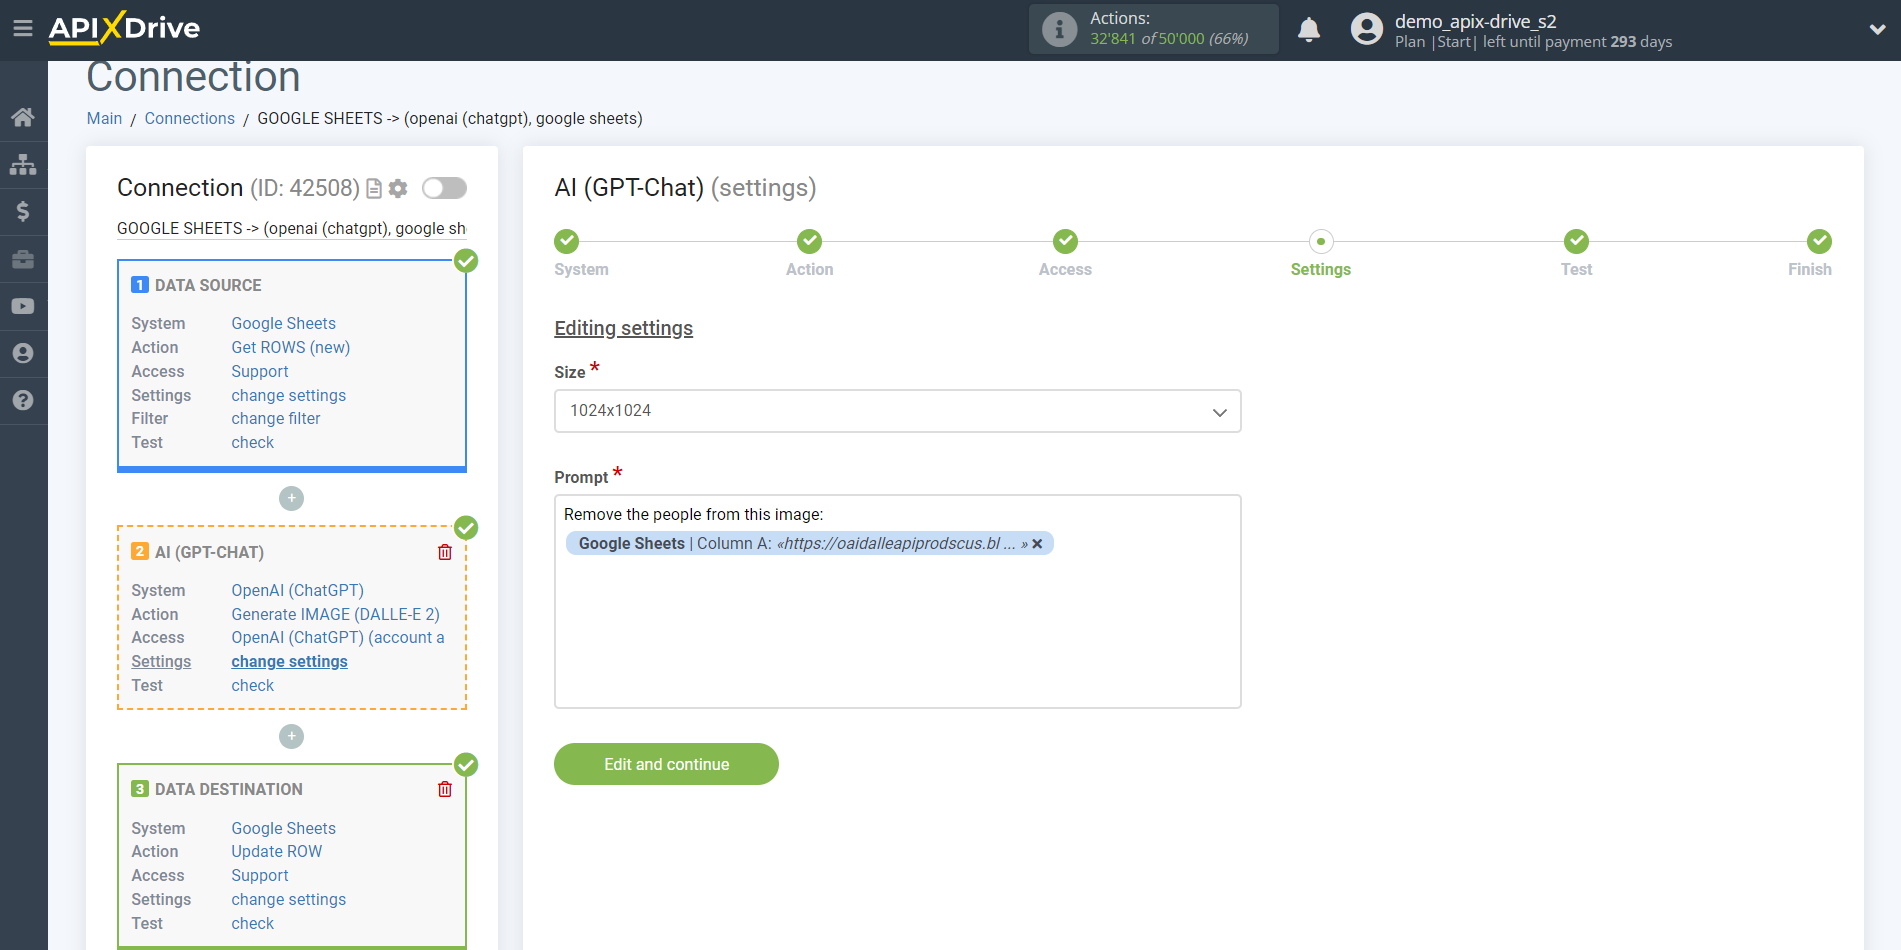
Task: Open connection settings gear icon
Action: pyautogui.click(x=398, y=188)
